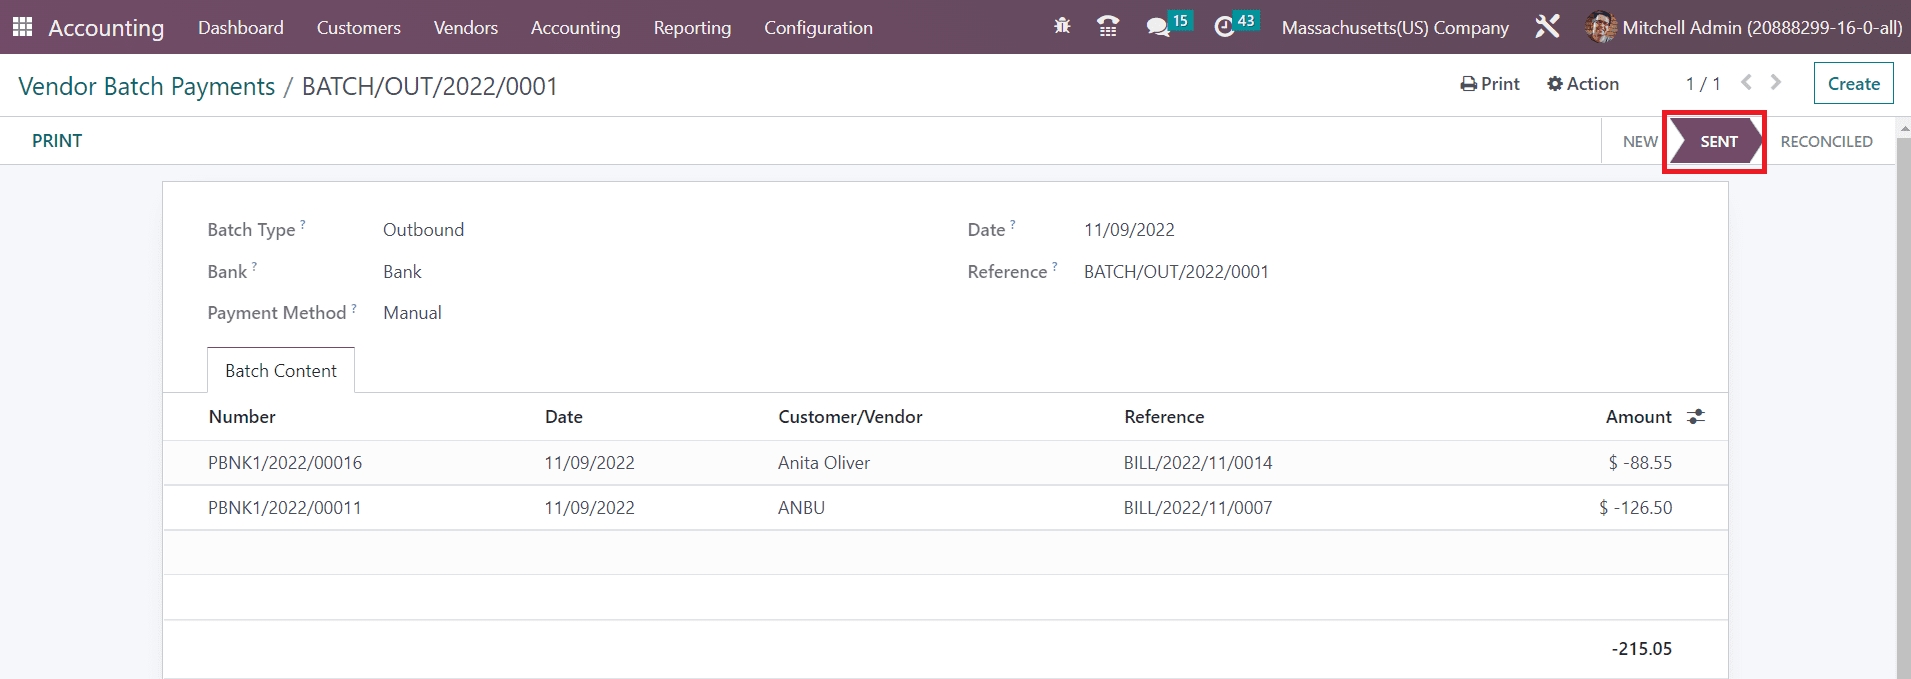Open the conversations chat icon
Screen dimensions: 1911x679
pyautogui.click(x=1158, y=27)
